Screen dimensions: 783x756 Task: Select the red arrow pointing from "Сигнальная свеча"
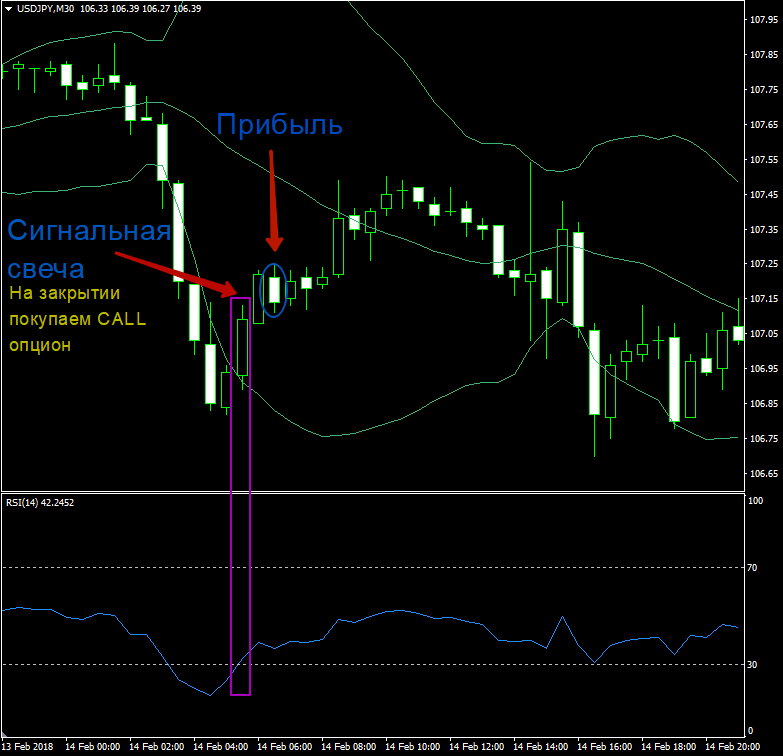[x=180, y=274]
